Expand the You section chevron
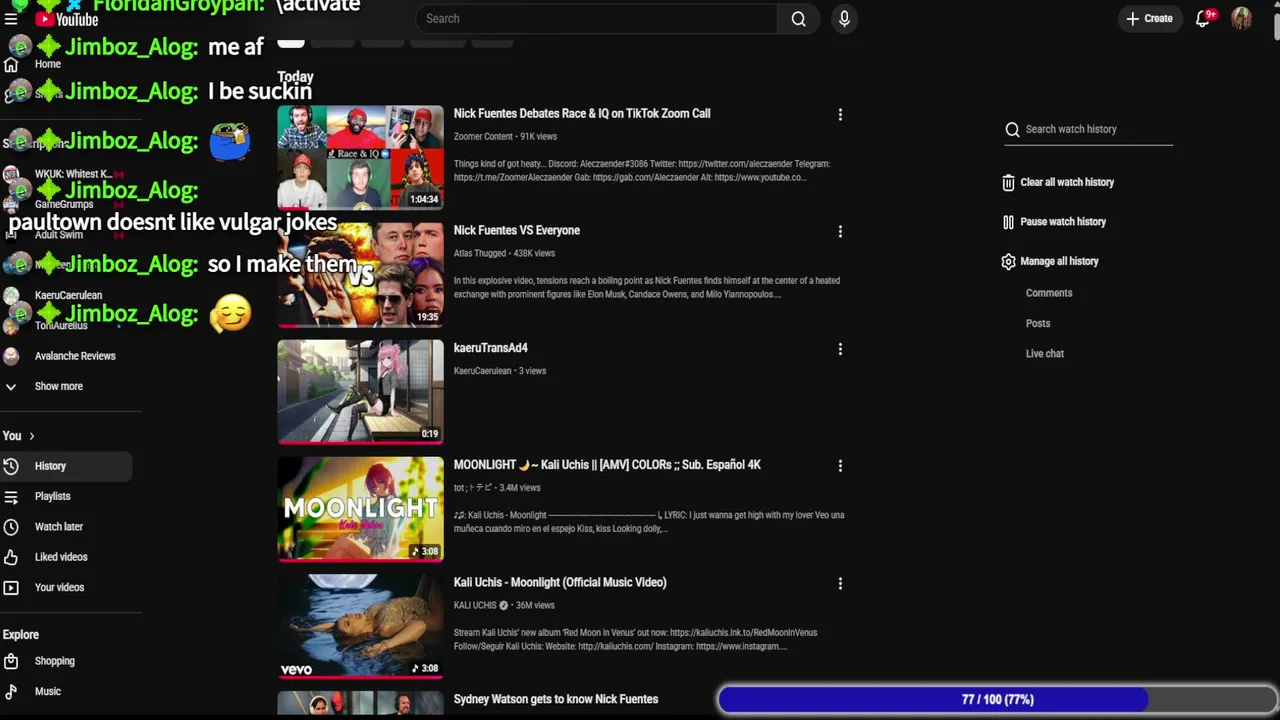The width and height of the screenshot is (1280, 720). click(x=31, y=436)
